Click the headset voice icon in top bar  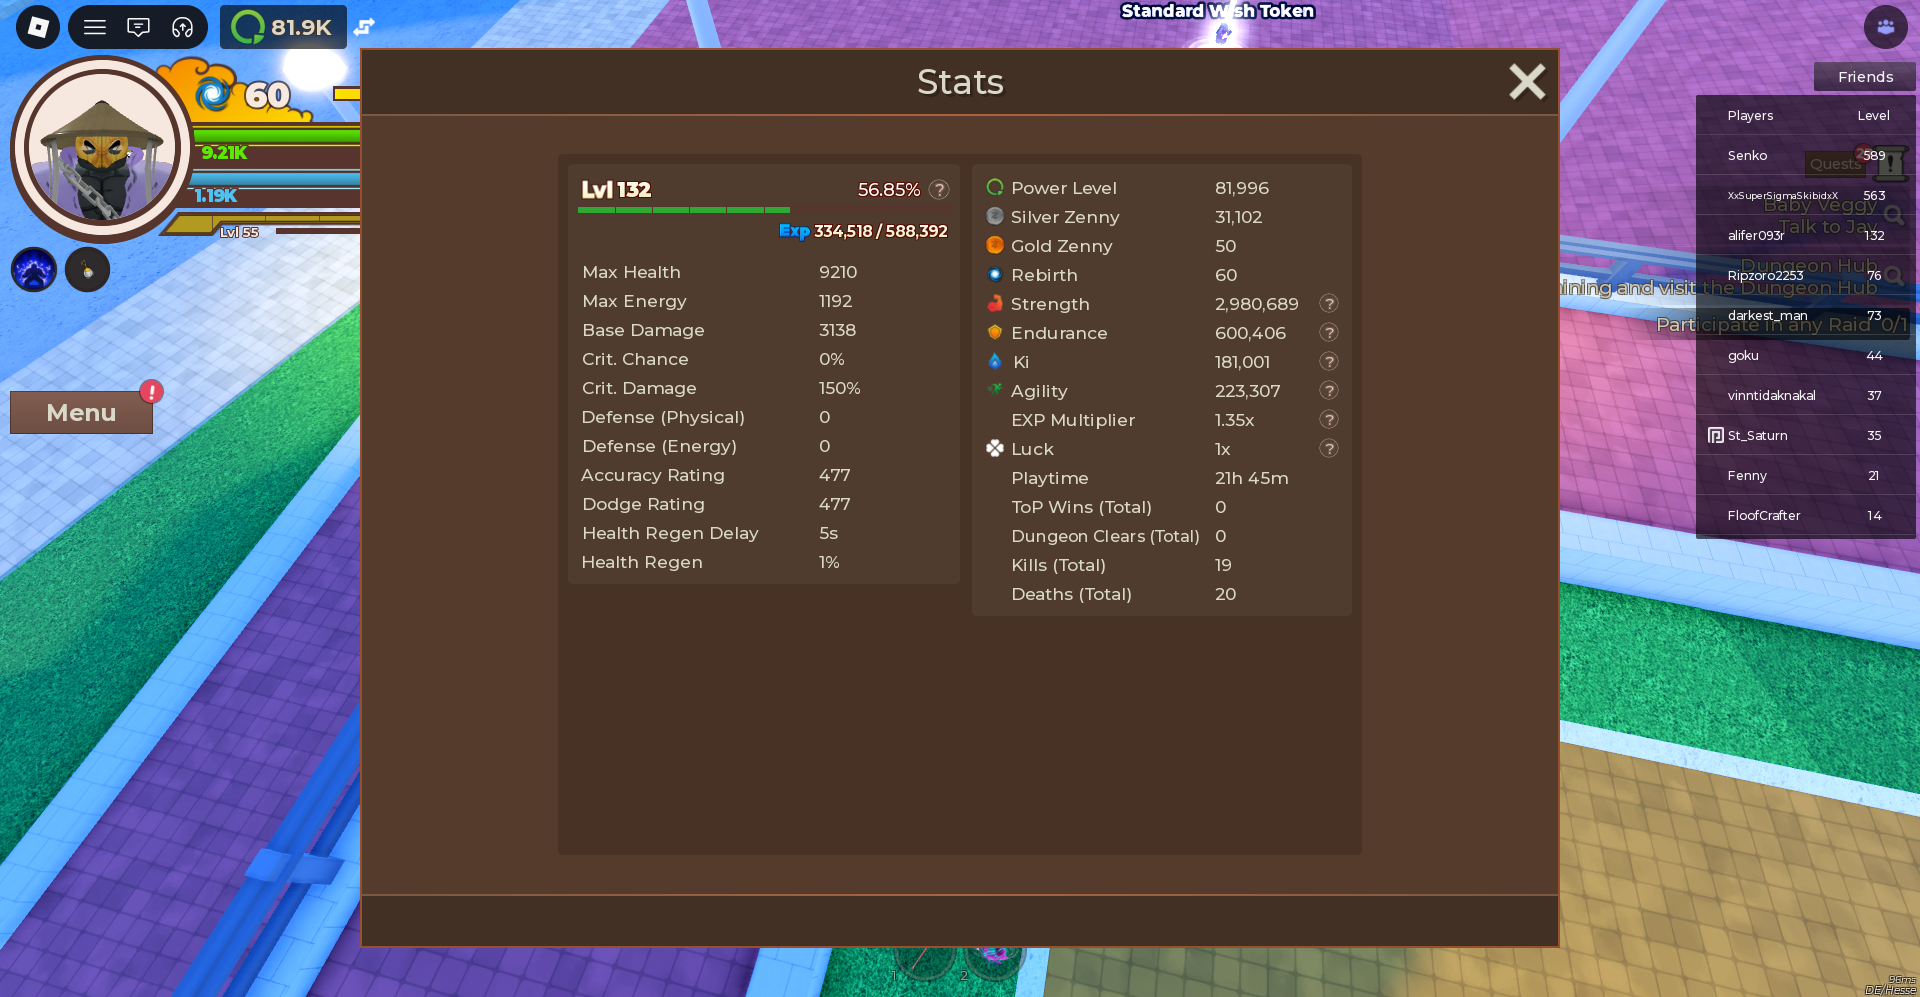point(182,27)
